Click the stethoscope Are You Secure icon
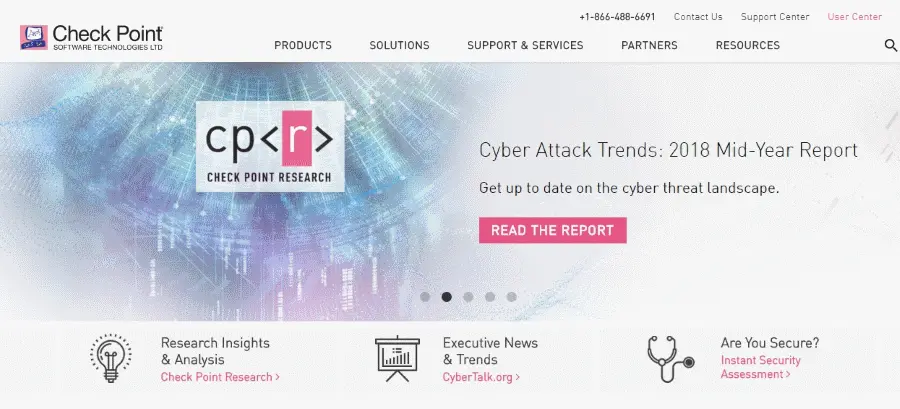The height and width of the screenshot is (409, 900). [x=670, y=359]
